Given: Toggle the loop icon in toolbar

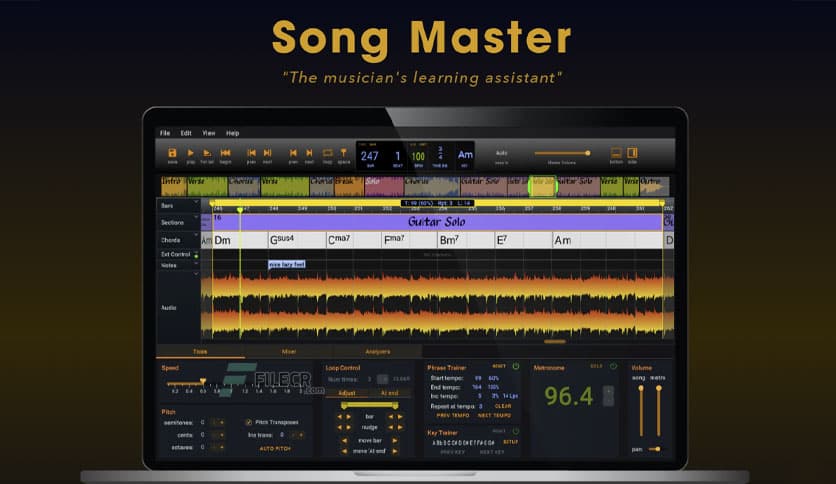Looking at the screenshot, I should pos(327,153).
